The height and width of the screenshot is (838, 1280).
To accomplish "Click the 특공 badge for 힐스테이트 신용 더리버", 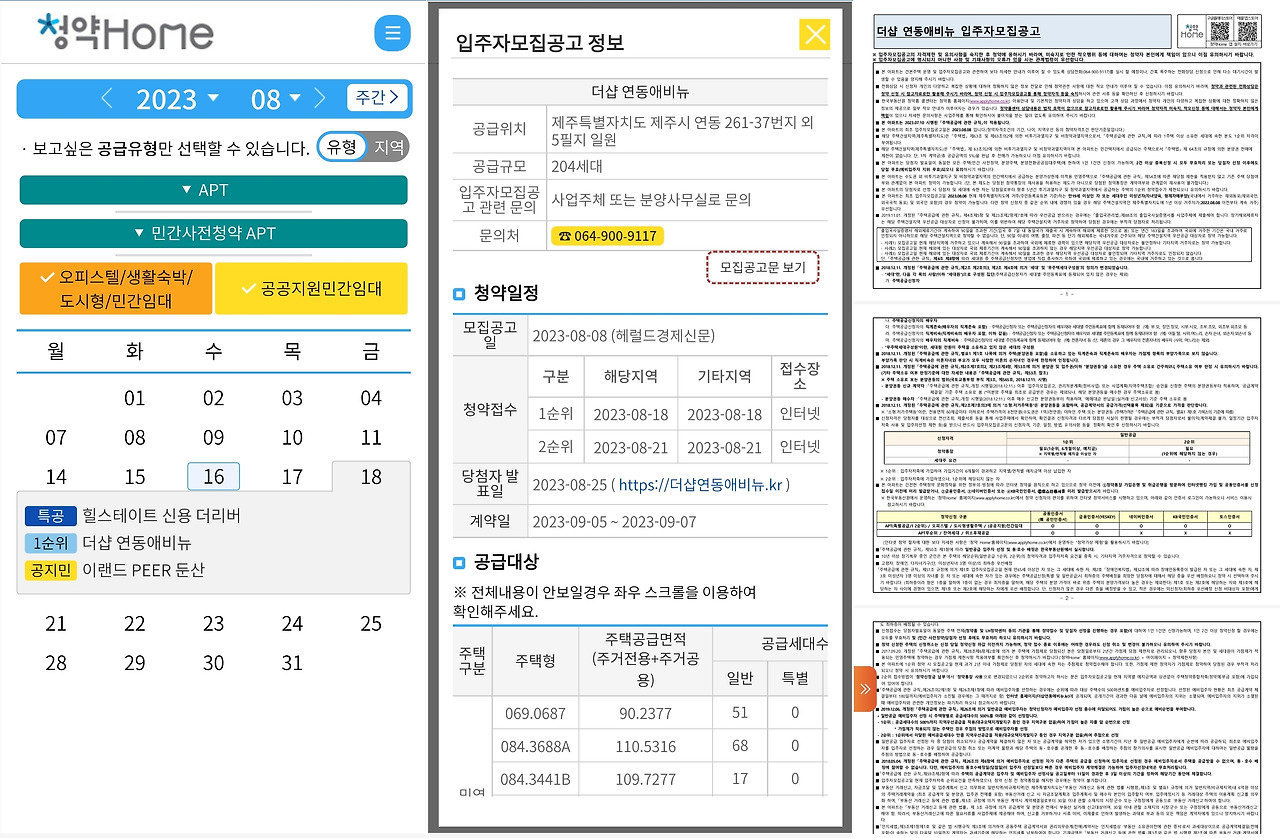I will [51, 516].
